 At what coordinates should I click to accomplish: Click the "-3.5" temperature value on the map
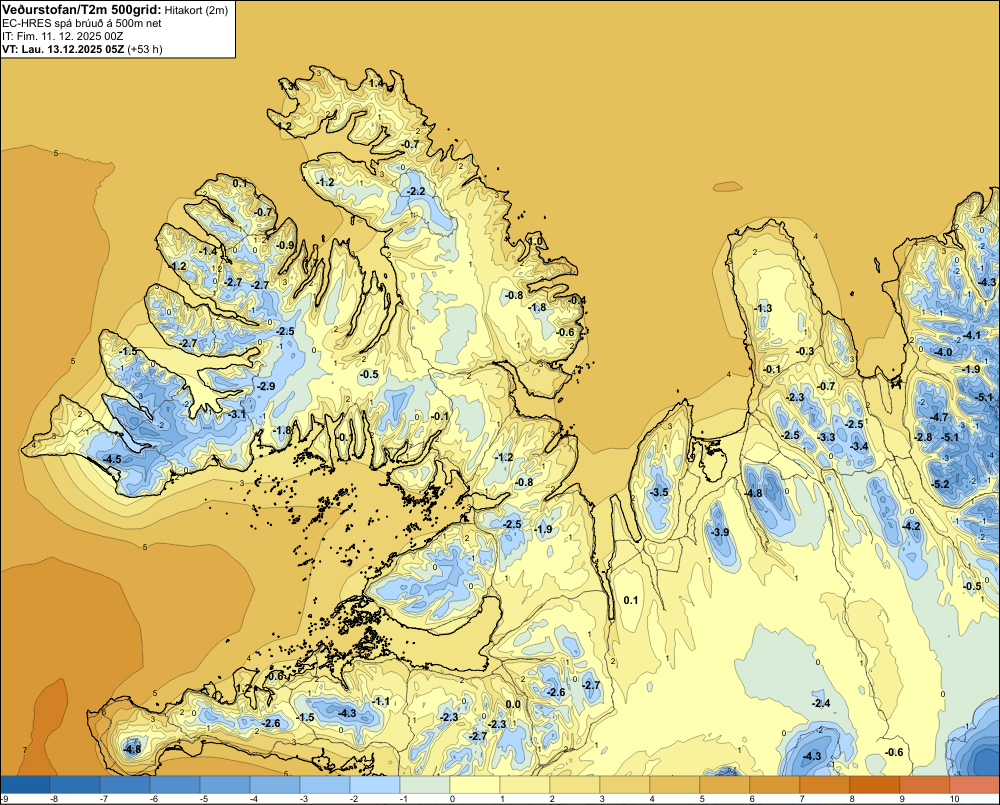659,492
